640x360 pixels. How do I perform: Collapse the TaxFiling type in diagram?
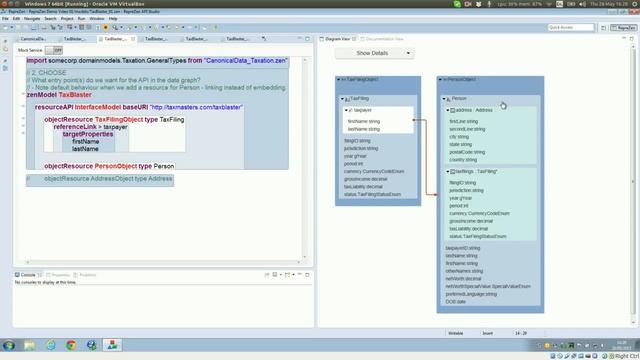pyautogui.click(x=342, y=98)
